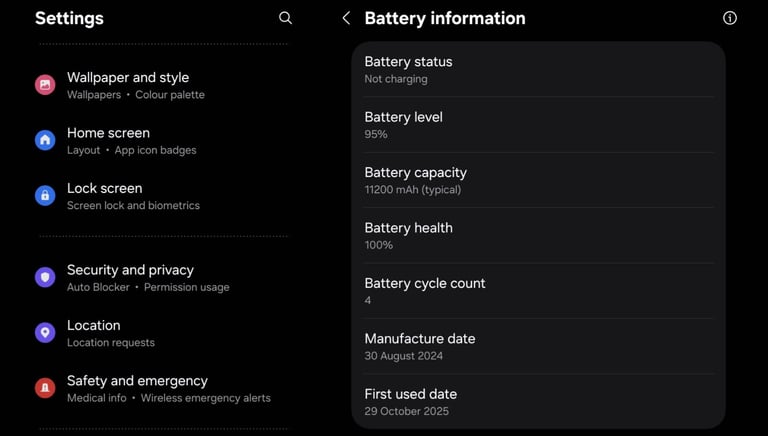Tap the Battery level row
The width and height of the screenshot is (768, 436).
tap(538, 125)
